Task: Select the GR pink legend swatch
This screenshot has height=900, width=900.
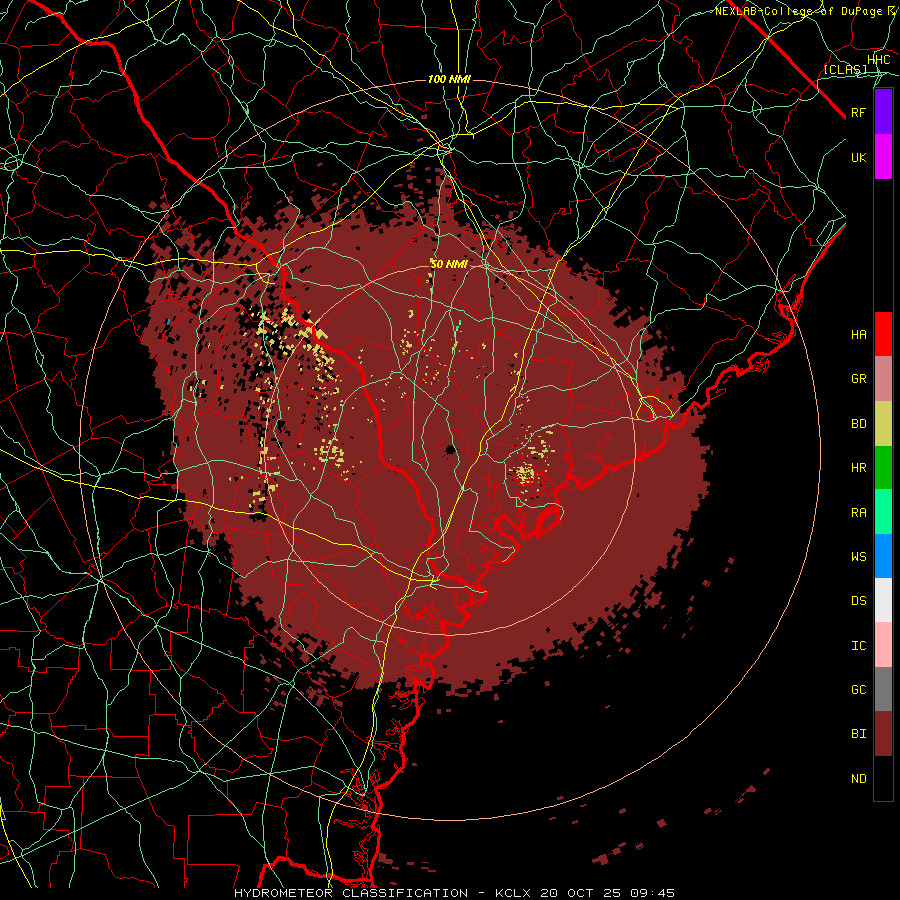Action: [883, 379]
